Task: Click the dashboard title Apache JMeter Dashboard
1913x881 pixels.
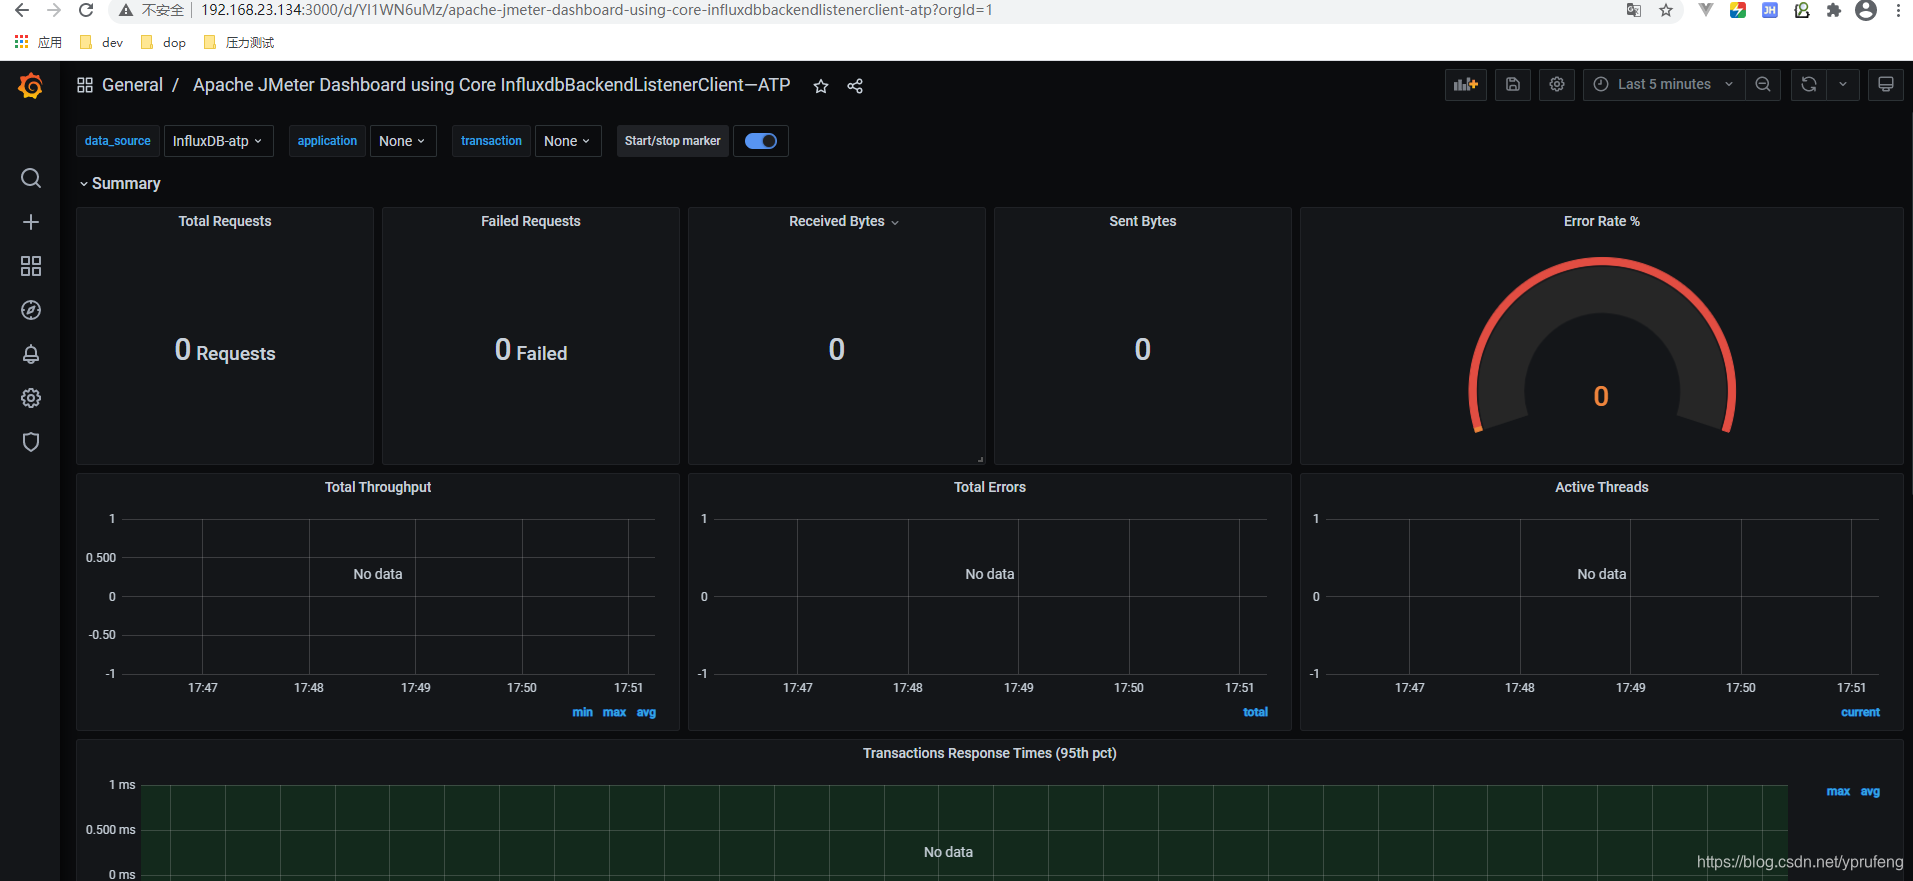Action: click(x=491, y=85)
